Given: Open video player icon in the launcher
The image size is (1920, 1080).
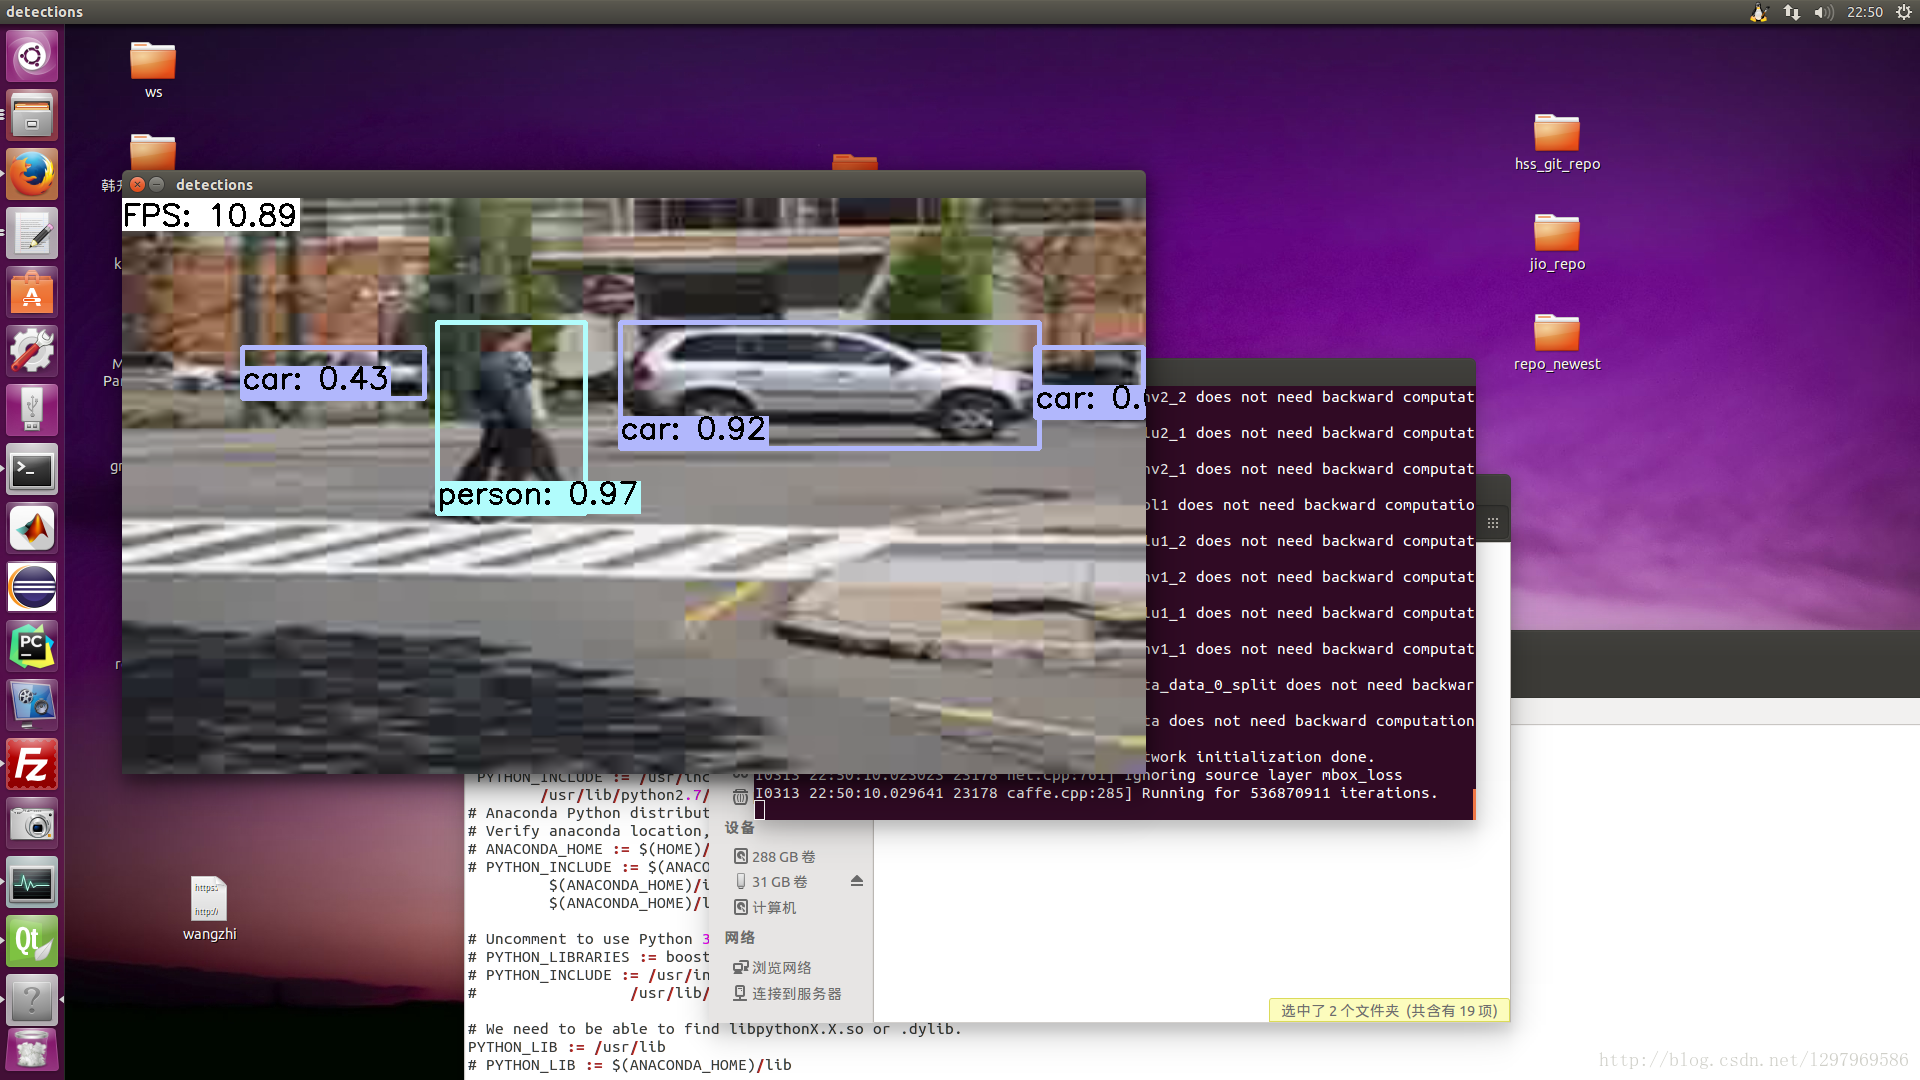Looking at the screenshot, I should [x=32, y=705].
